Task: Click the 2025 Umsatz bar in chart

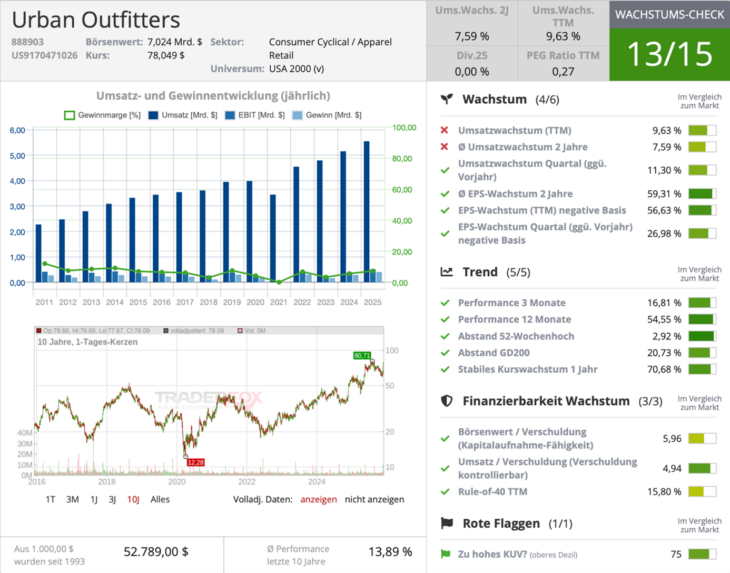Action: [x=367, y=211]
